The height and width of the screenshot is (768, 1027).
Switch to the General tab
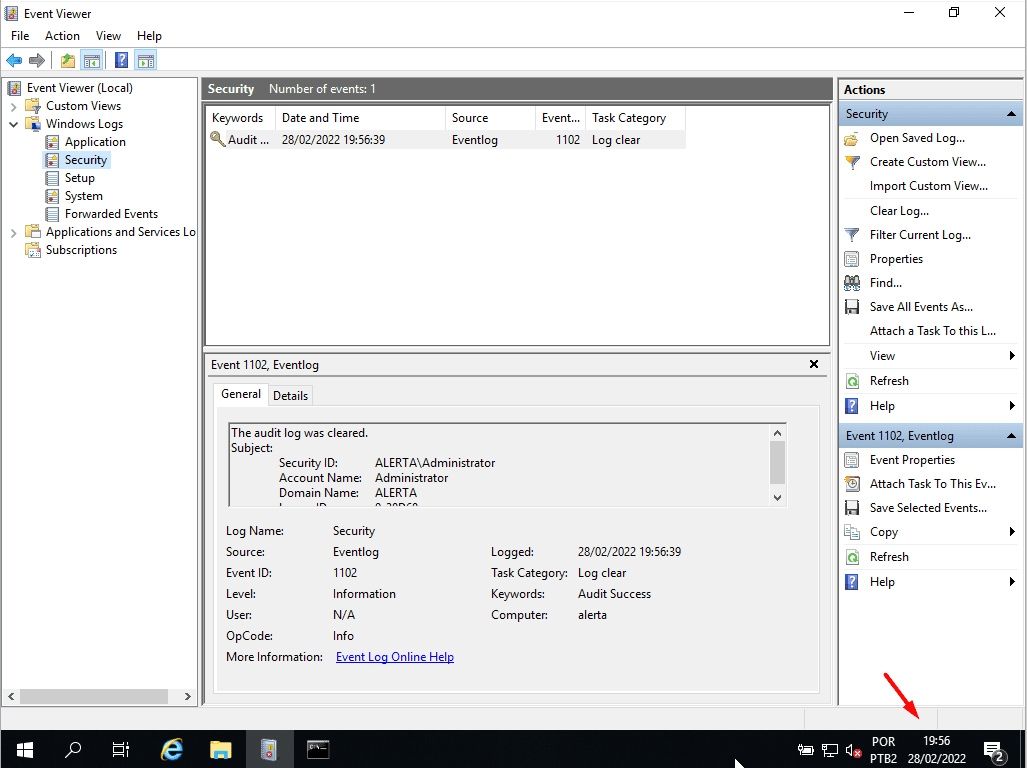[x=240, y=394]
